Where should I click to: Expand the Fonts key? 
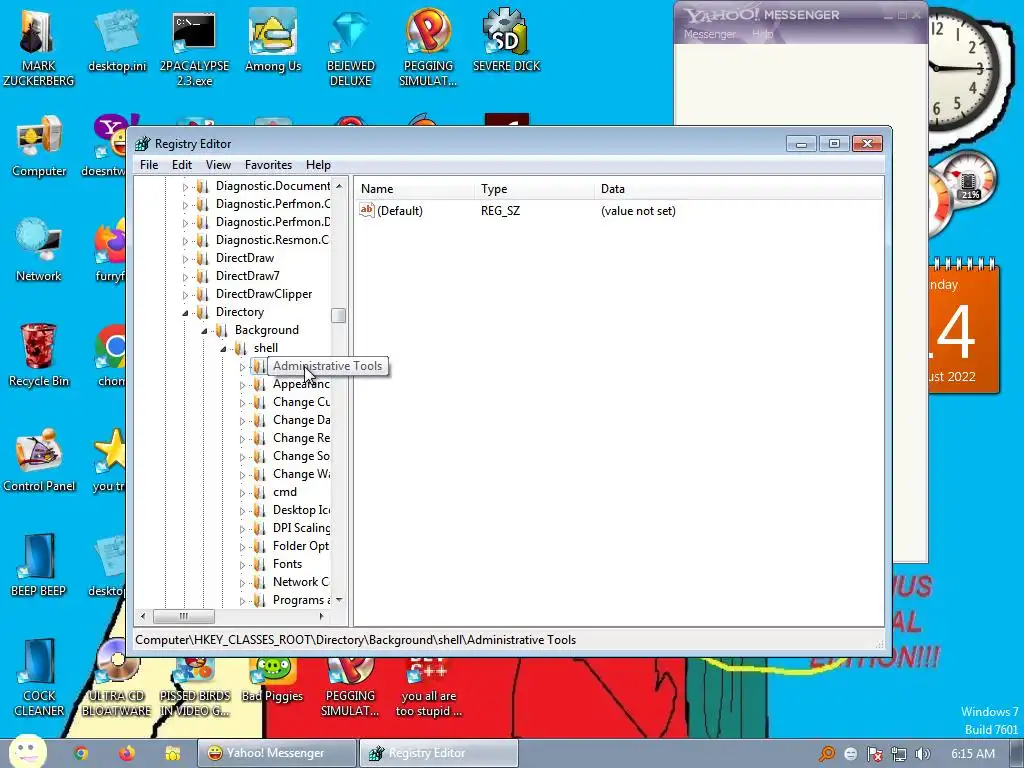click(x=242, y=565)
